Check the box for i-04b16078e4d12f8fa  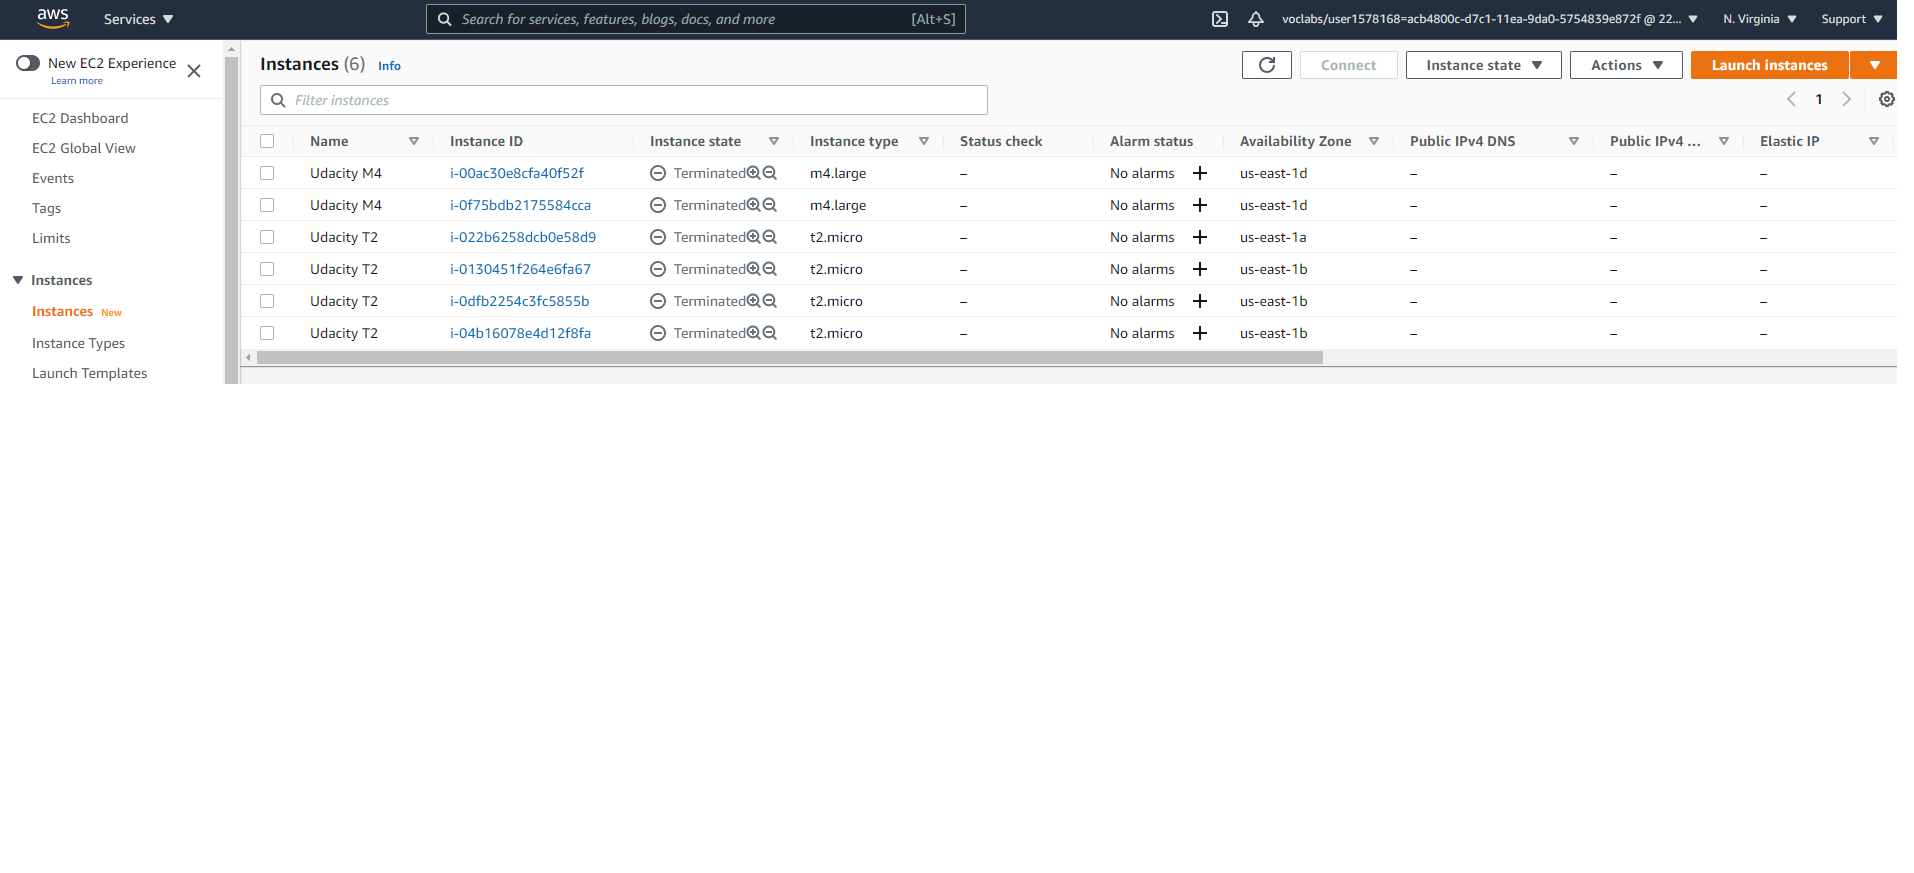click(267, 333)
